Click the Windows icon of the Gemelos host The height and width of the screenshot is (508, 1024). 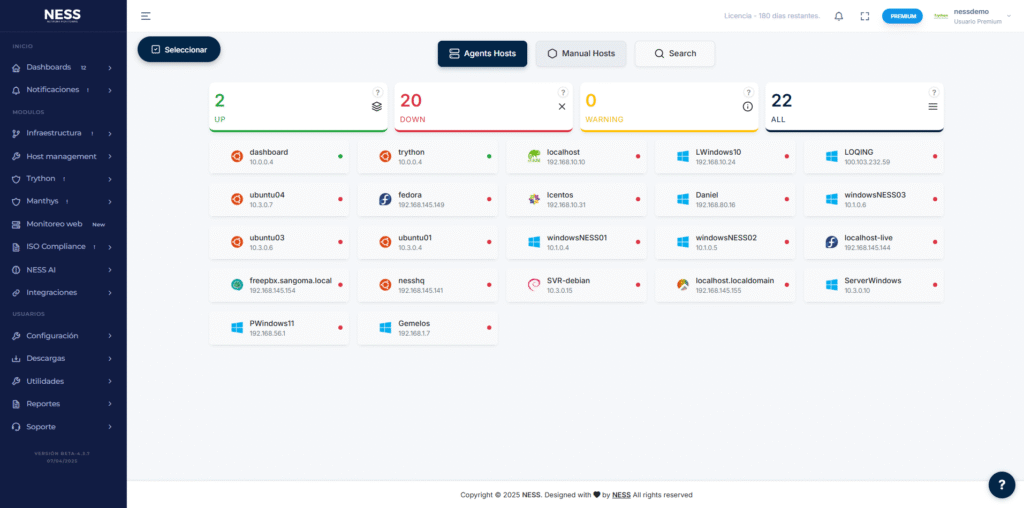[x=385, y=328]
